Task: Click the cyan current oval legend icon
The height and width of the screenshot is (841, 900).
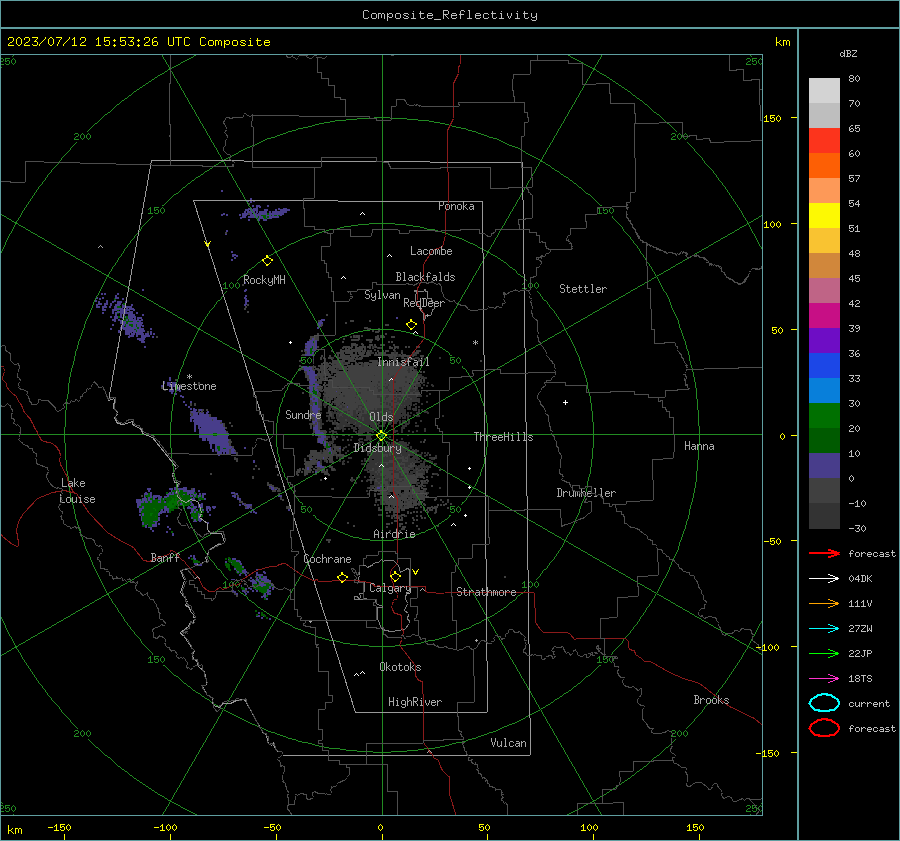Action: (824, 703)
